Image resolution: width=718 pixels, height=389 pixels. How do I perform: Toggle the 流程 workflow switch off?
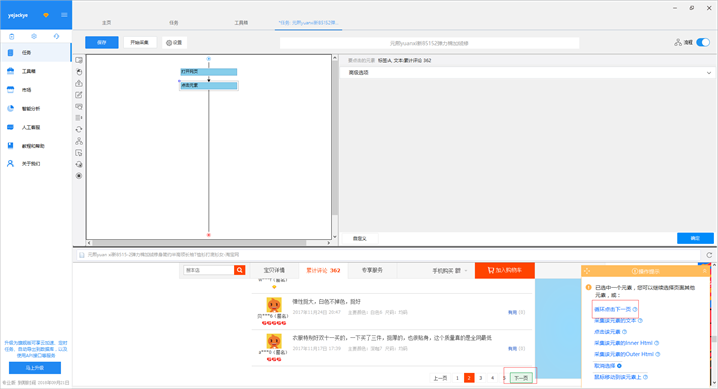pyautogui.click(x=703, y=42)
